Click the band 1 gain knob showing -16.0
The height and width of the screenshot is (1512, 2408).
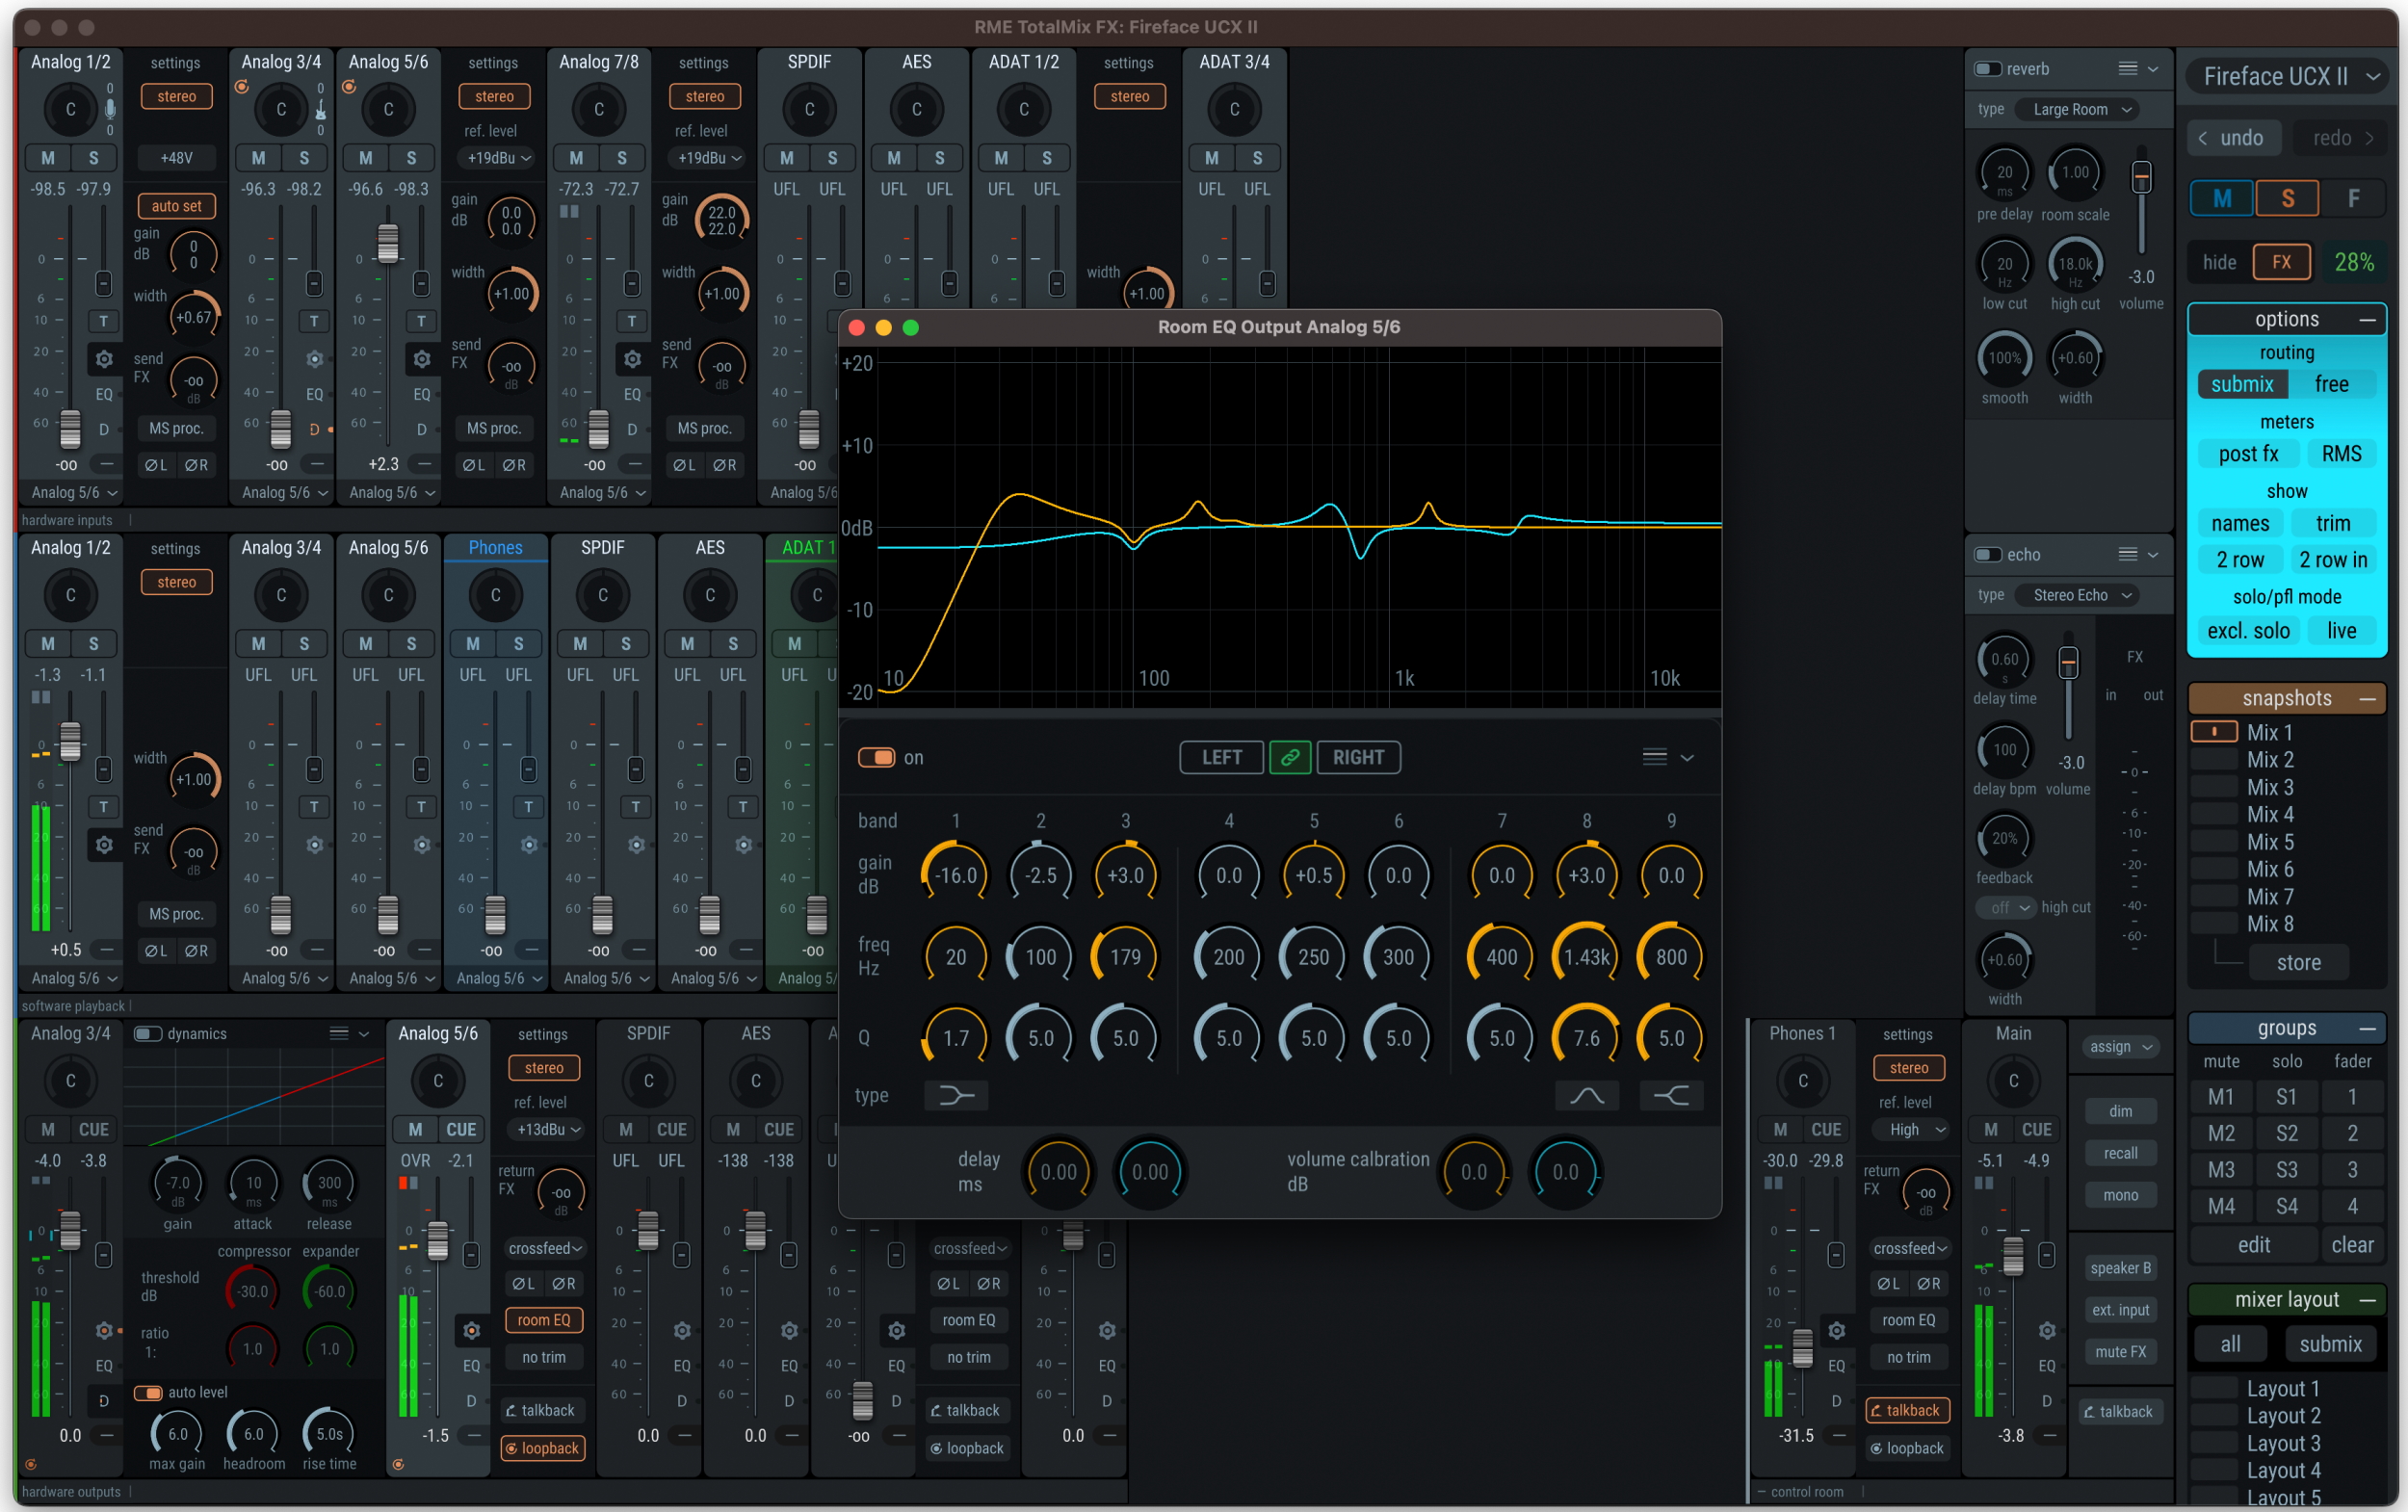(x=955, y=875)
